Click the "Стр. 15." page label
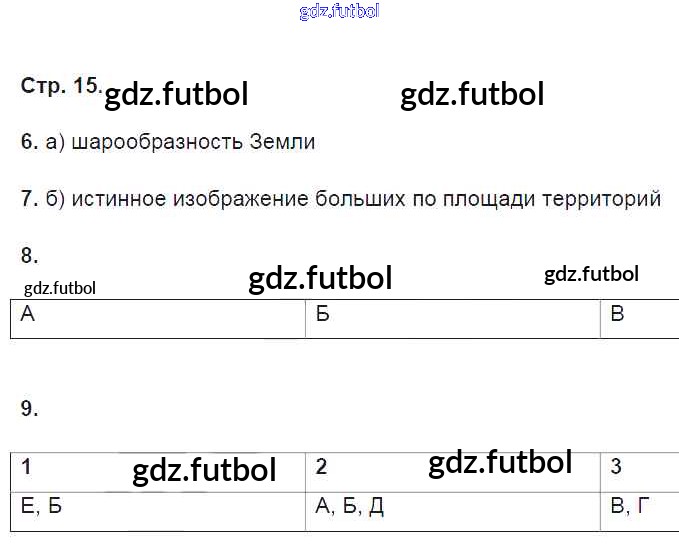 [x=60, y=86]
